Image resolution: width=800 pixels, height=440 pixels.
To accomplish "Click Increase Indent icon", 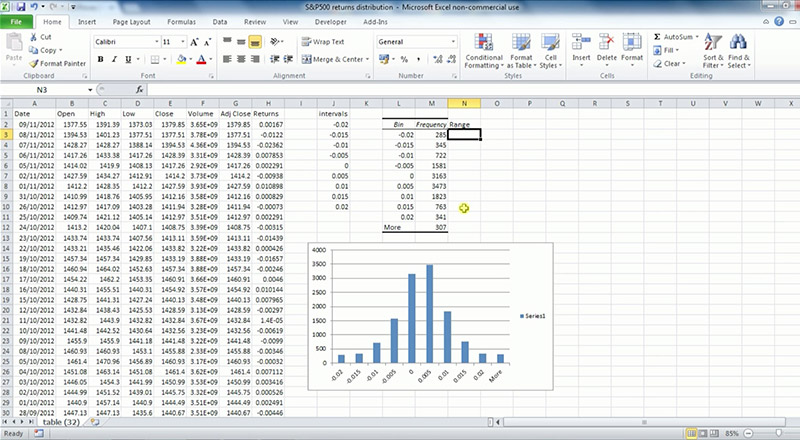I will (x=288, y=59).
